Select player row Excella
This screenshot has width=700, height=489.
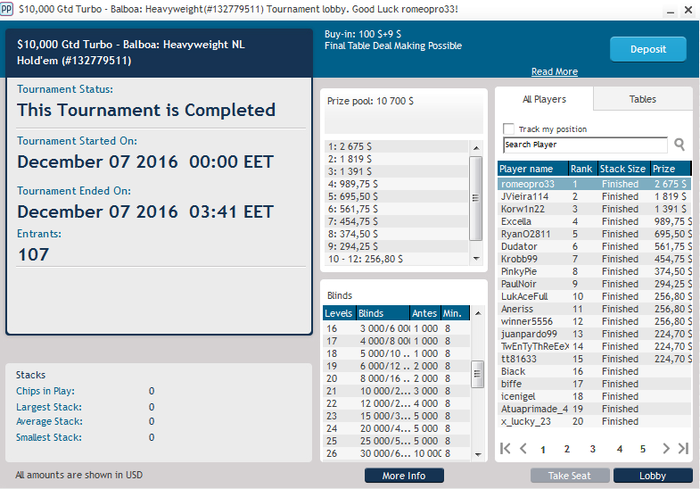(x=594, y=222)
